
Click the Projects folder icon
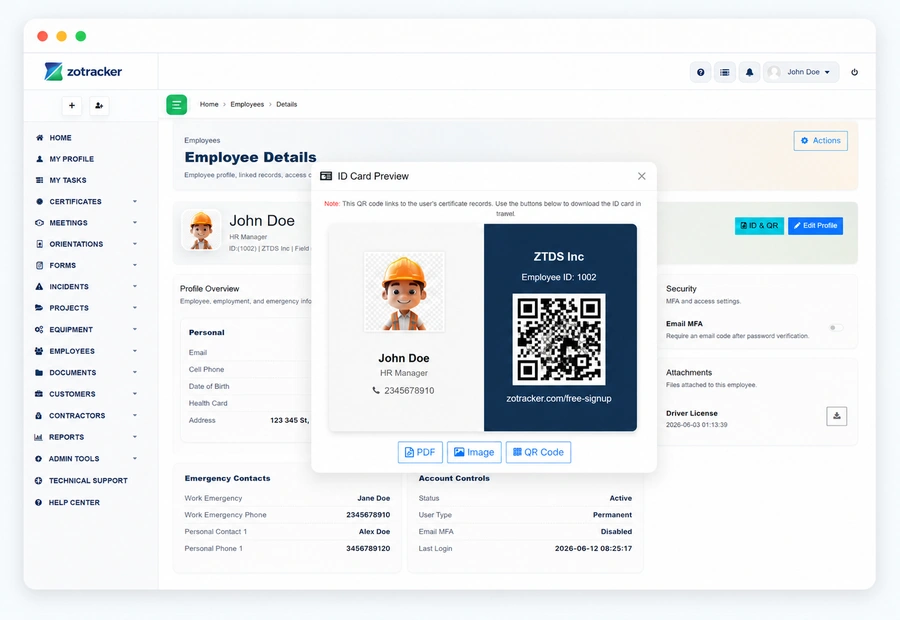(39, 308)
